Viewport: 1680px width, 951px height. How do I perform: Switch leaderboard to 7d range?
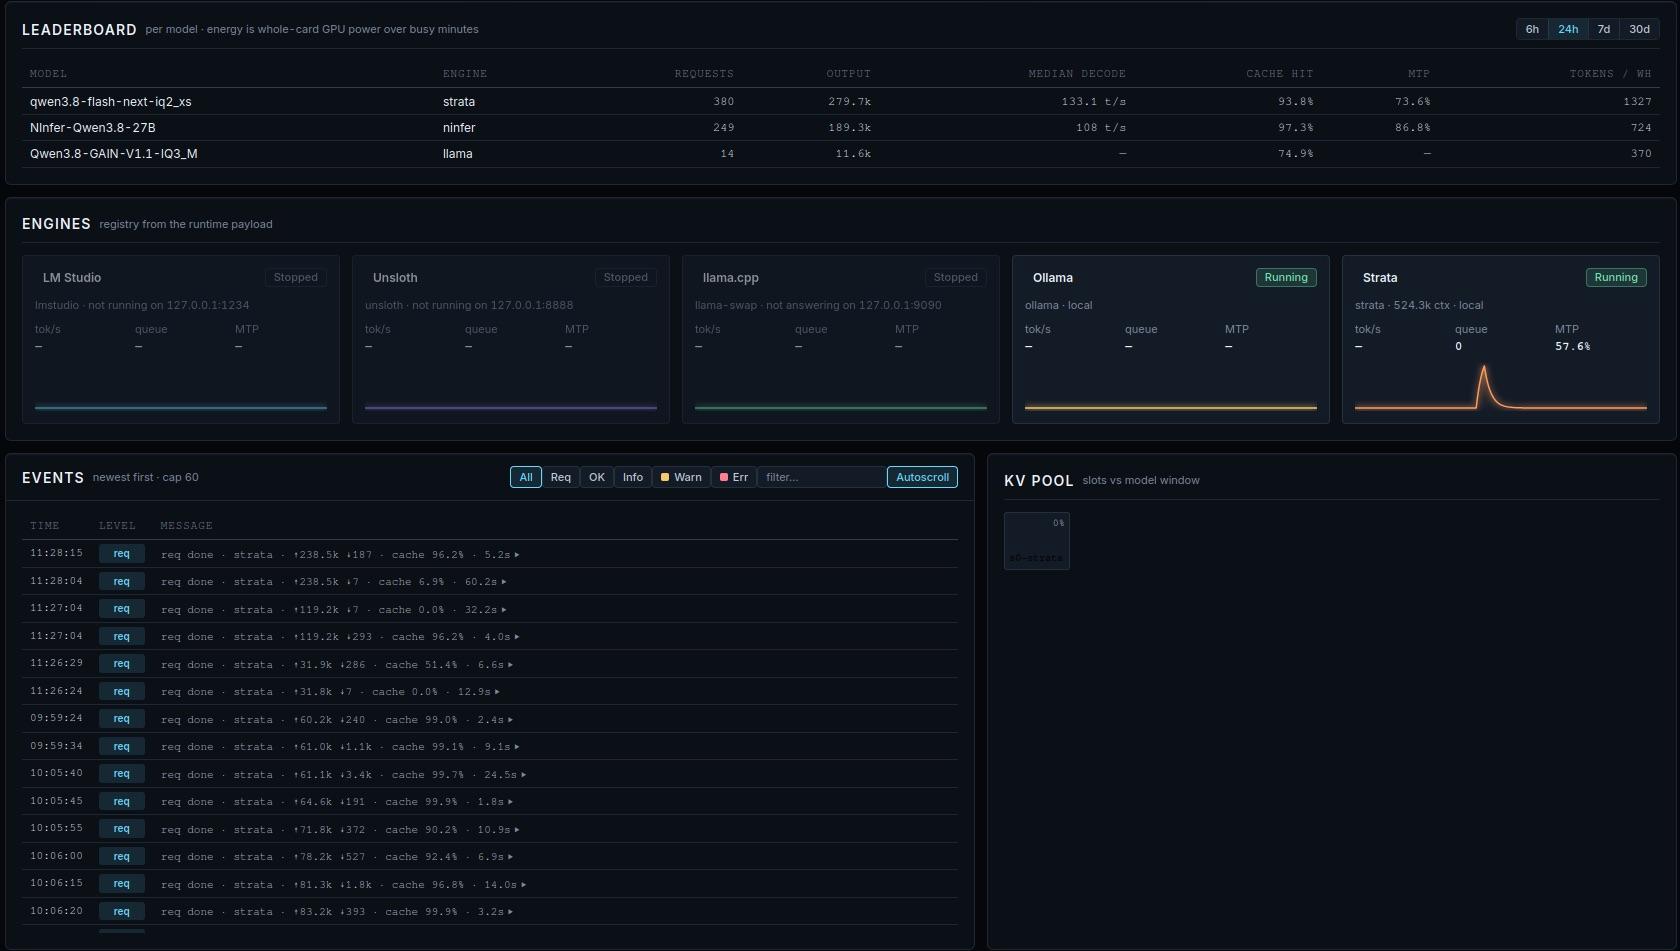click(1604, 29)
